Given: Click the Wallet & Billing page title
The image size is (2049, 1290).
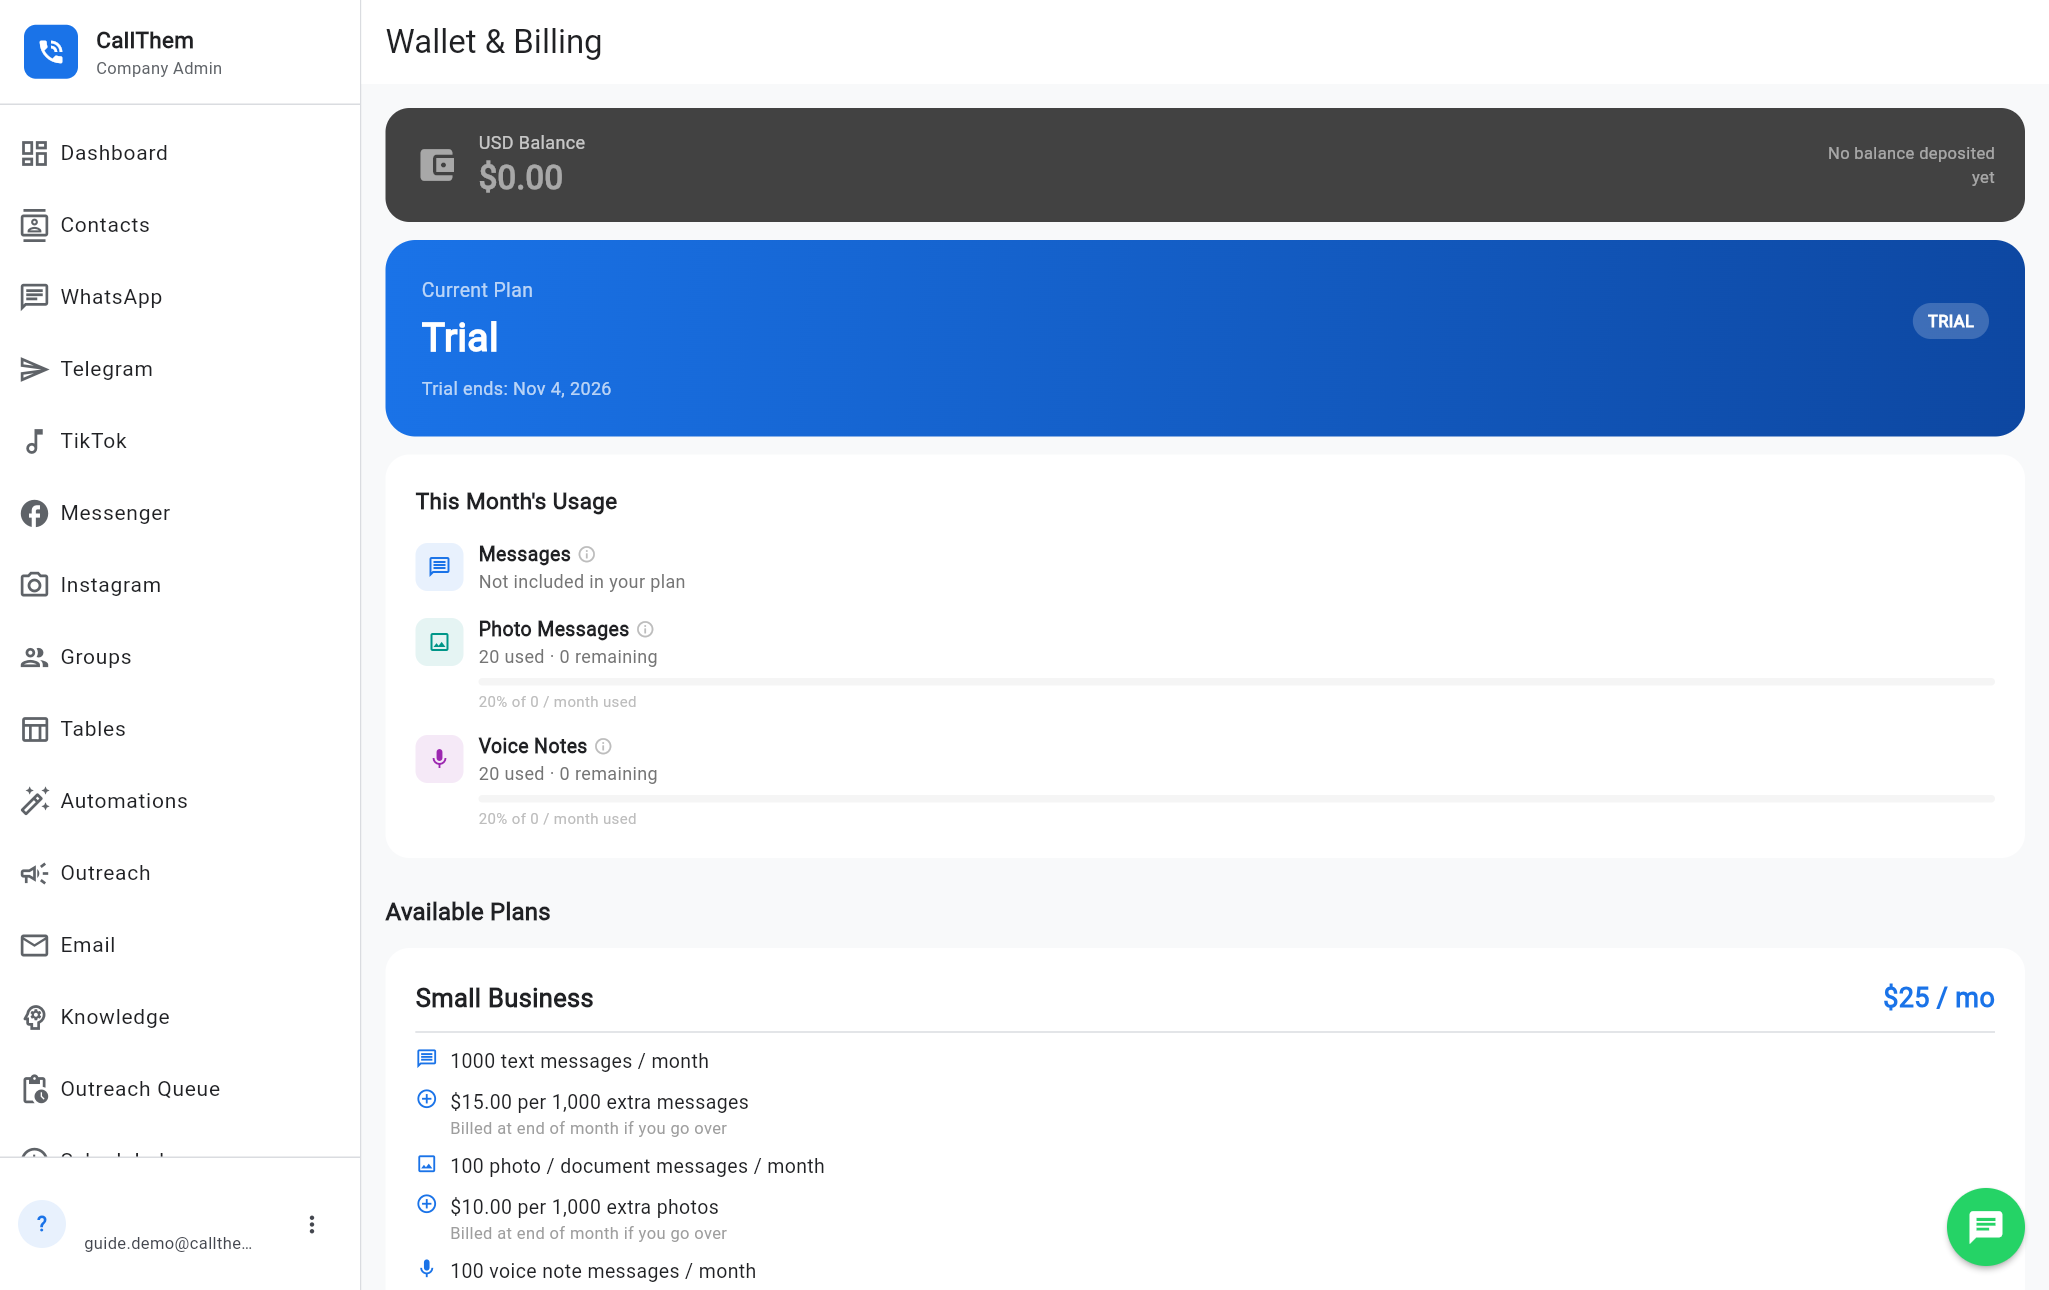Looking at the screenshot, I should click(x=494, y=42).
